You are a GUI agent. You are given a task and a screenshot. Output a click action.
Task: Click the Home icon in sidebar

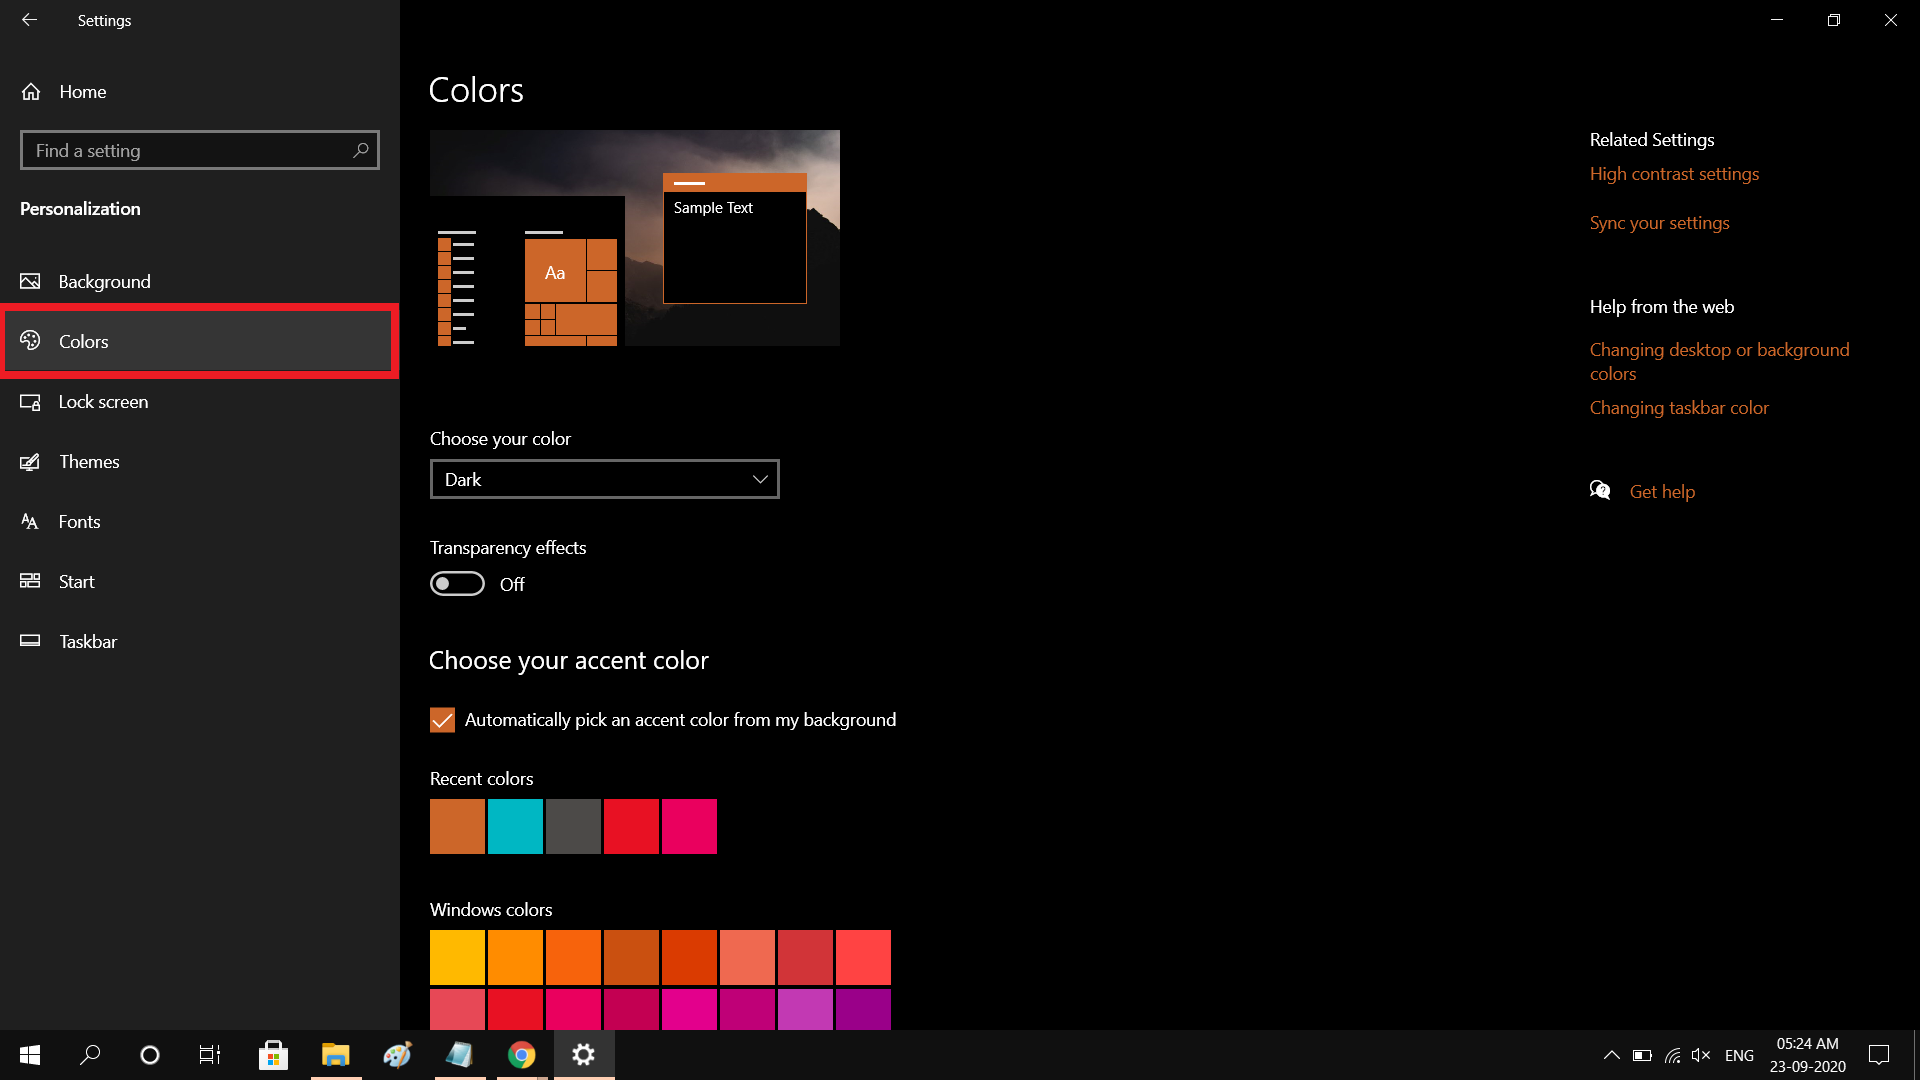pyautogui.click(x=31, y=92)
